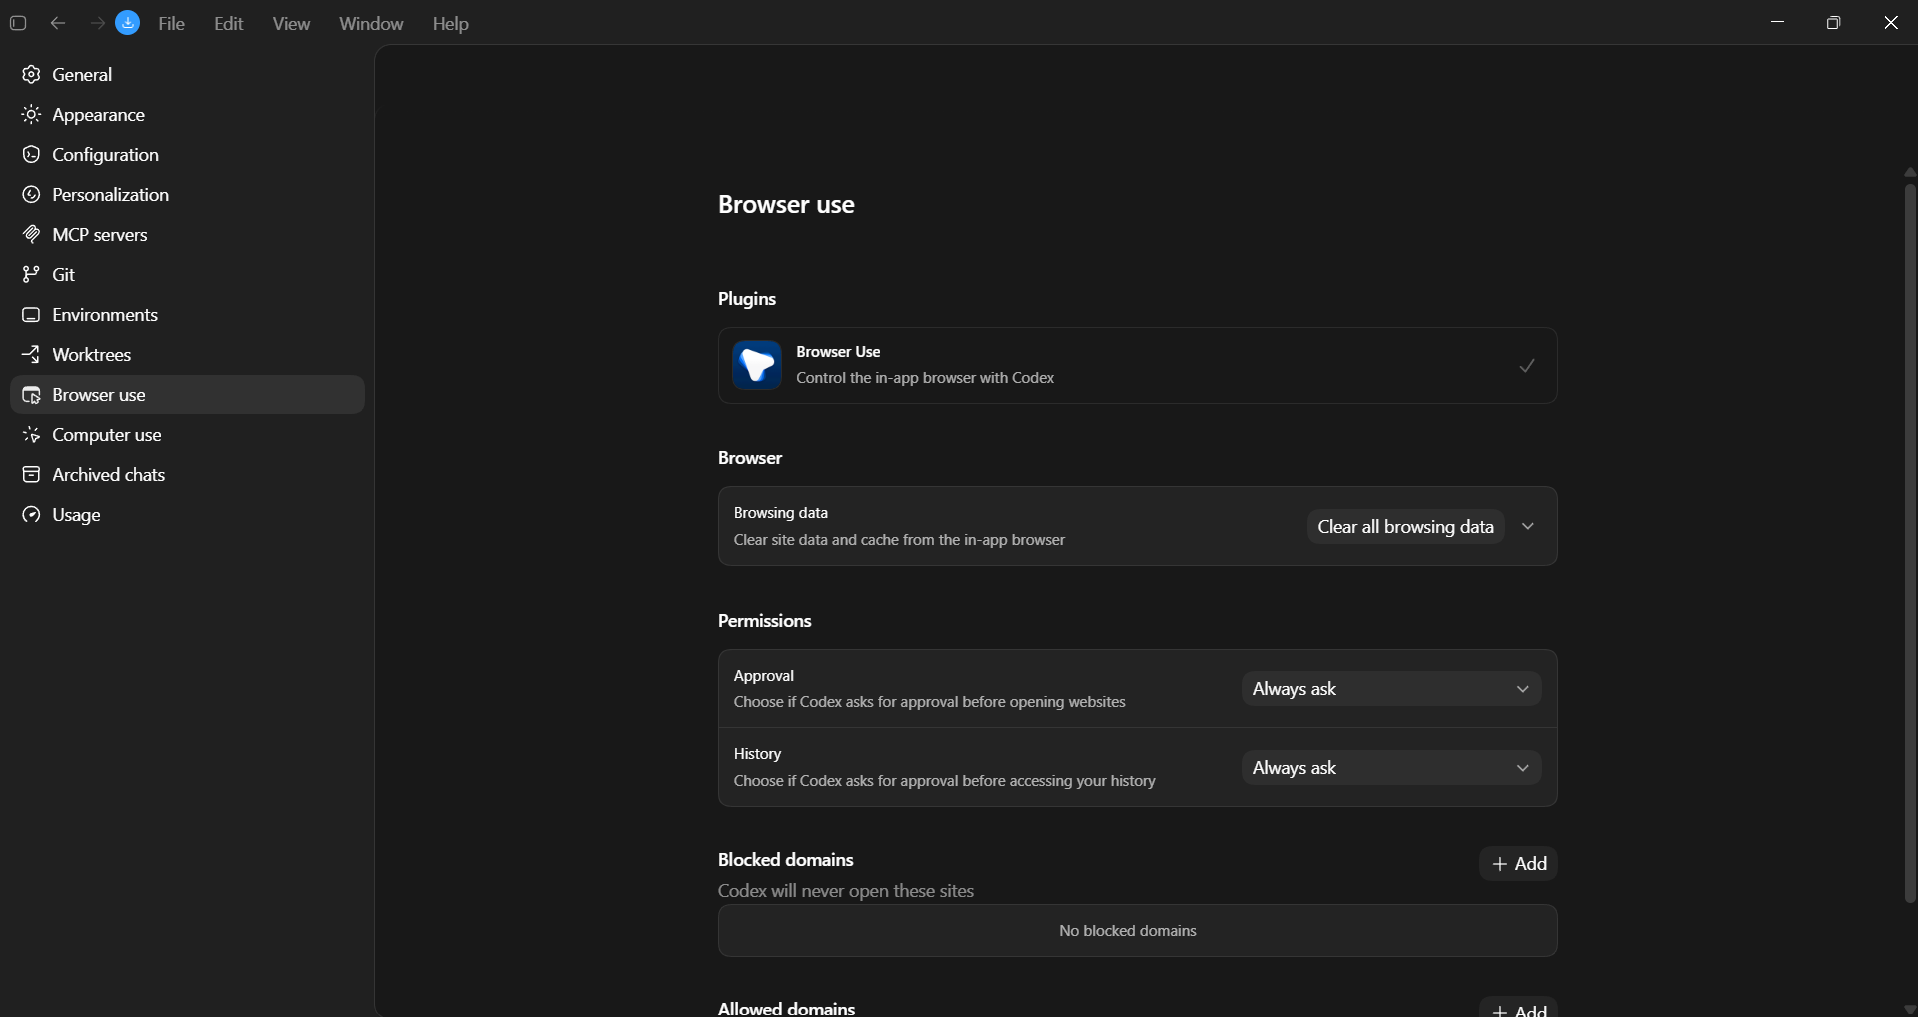
Task: Add an allowed domain
Action: click(1519, 1008)
